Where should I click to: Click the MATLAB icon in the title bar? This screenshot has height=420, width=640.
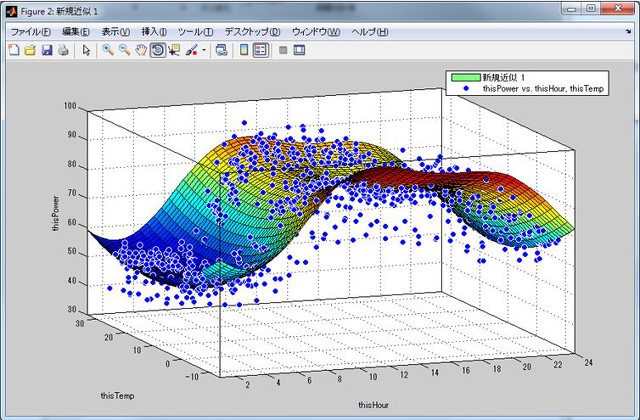coord(11,11)
